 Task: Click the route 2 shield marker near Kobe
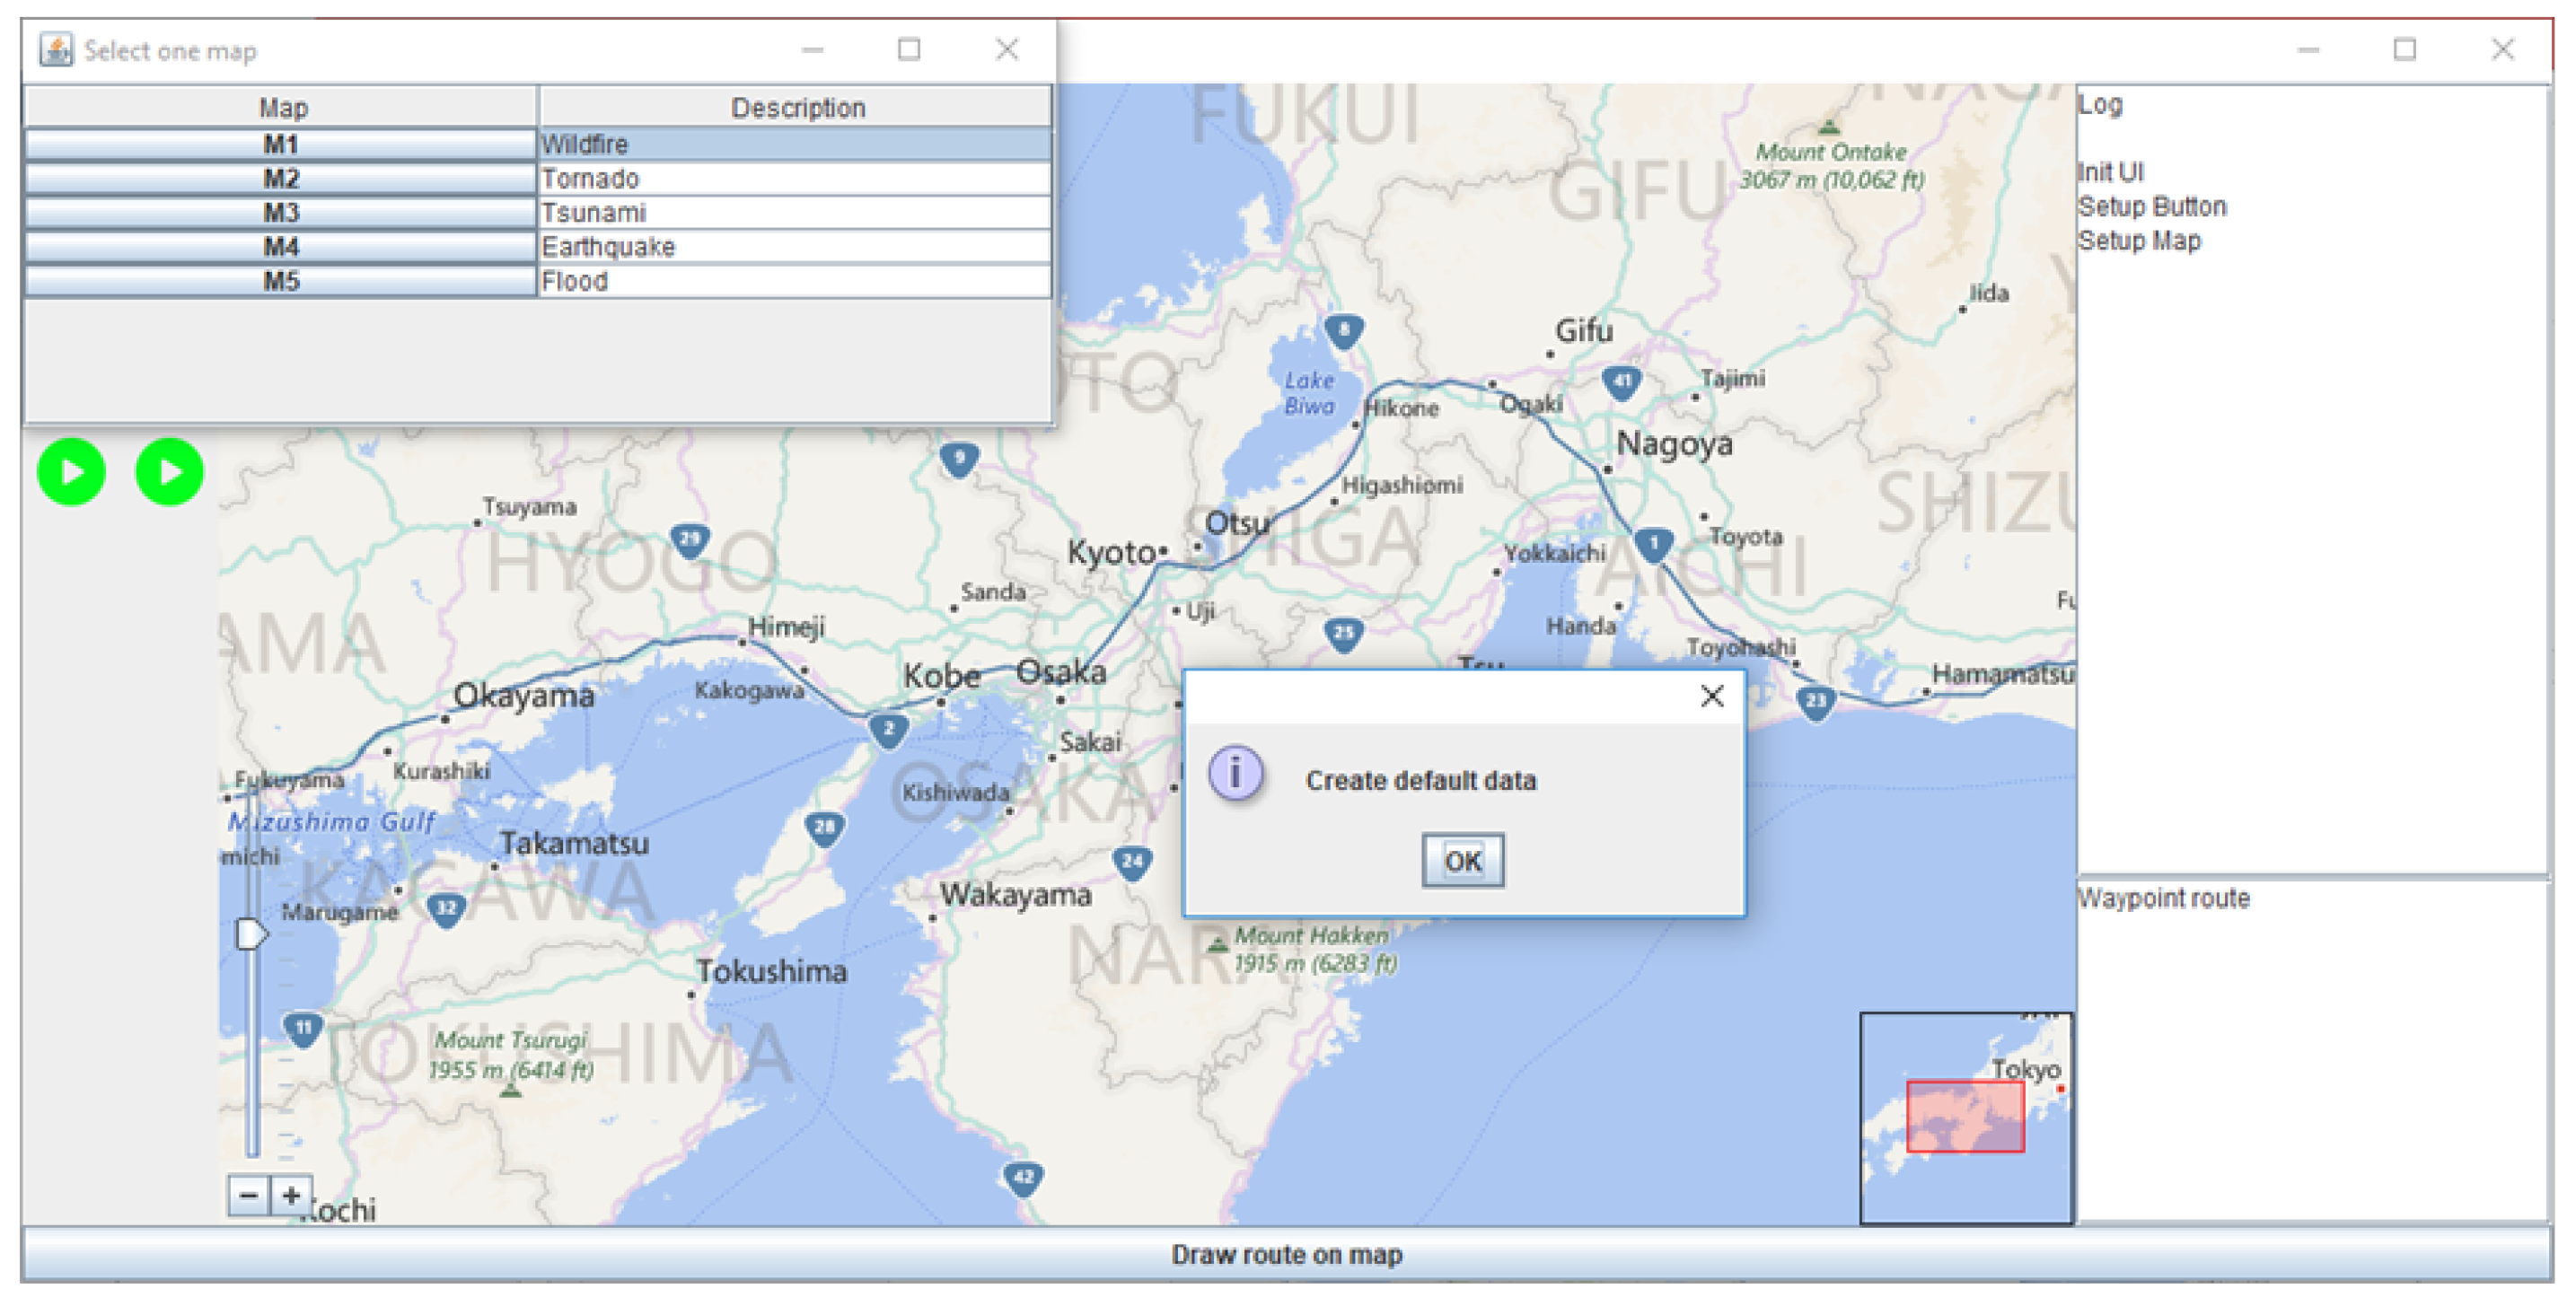888,730
